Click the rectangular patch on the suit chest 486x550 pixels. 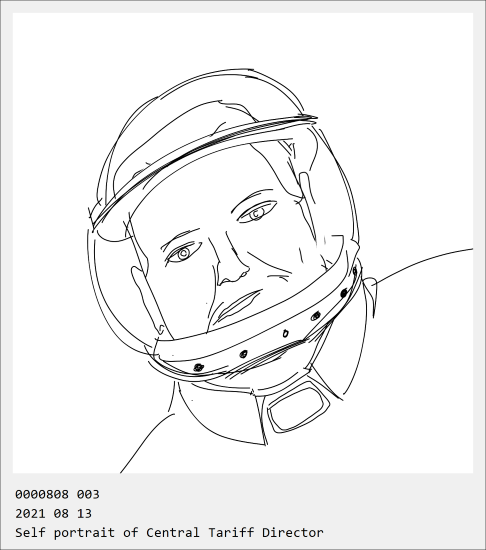tap(298, 407)
